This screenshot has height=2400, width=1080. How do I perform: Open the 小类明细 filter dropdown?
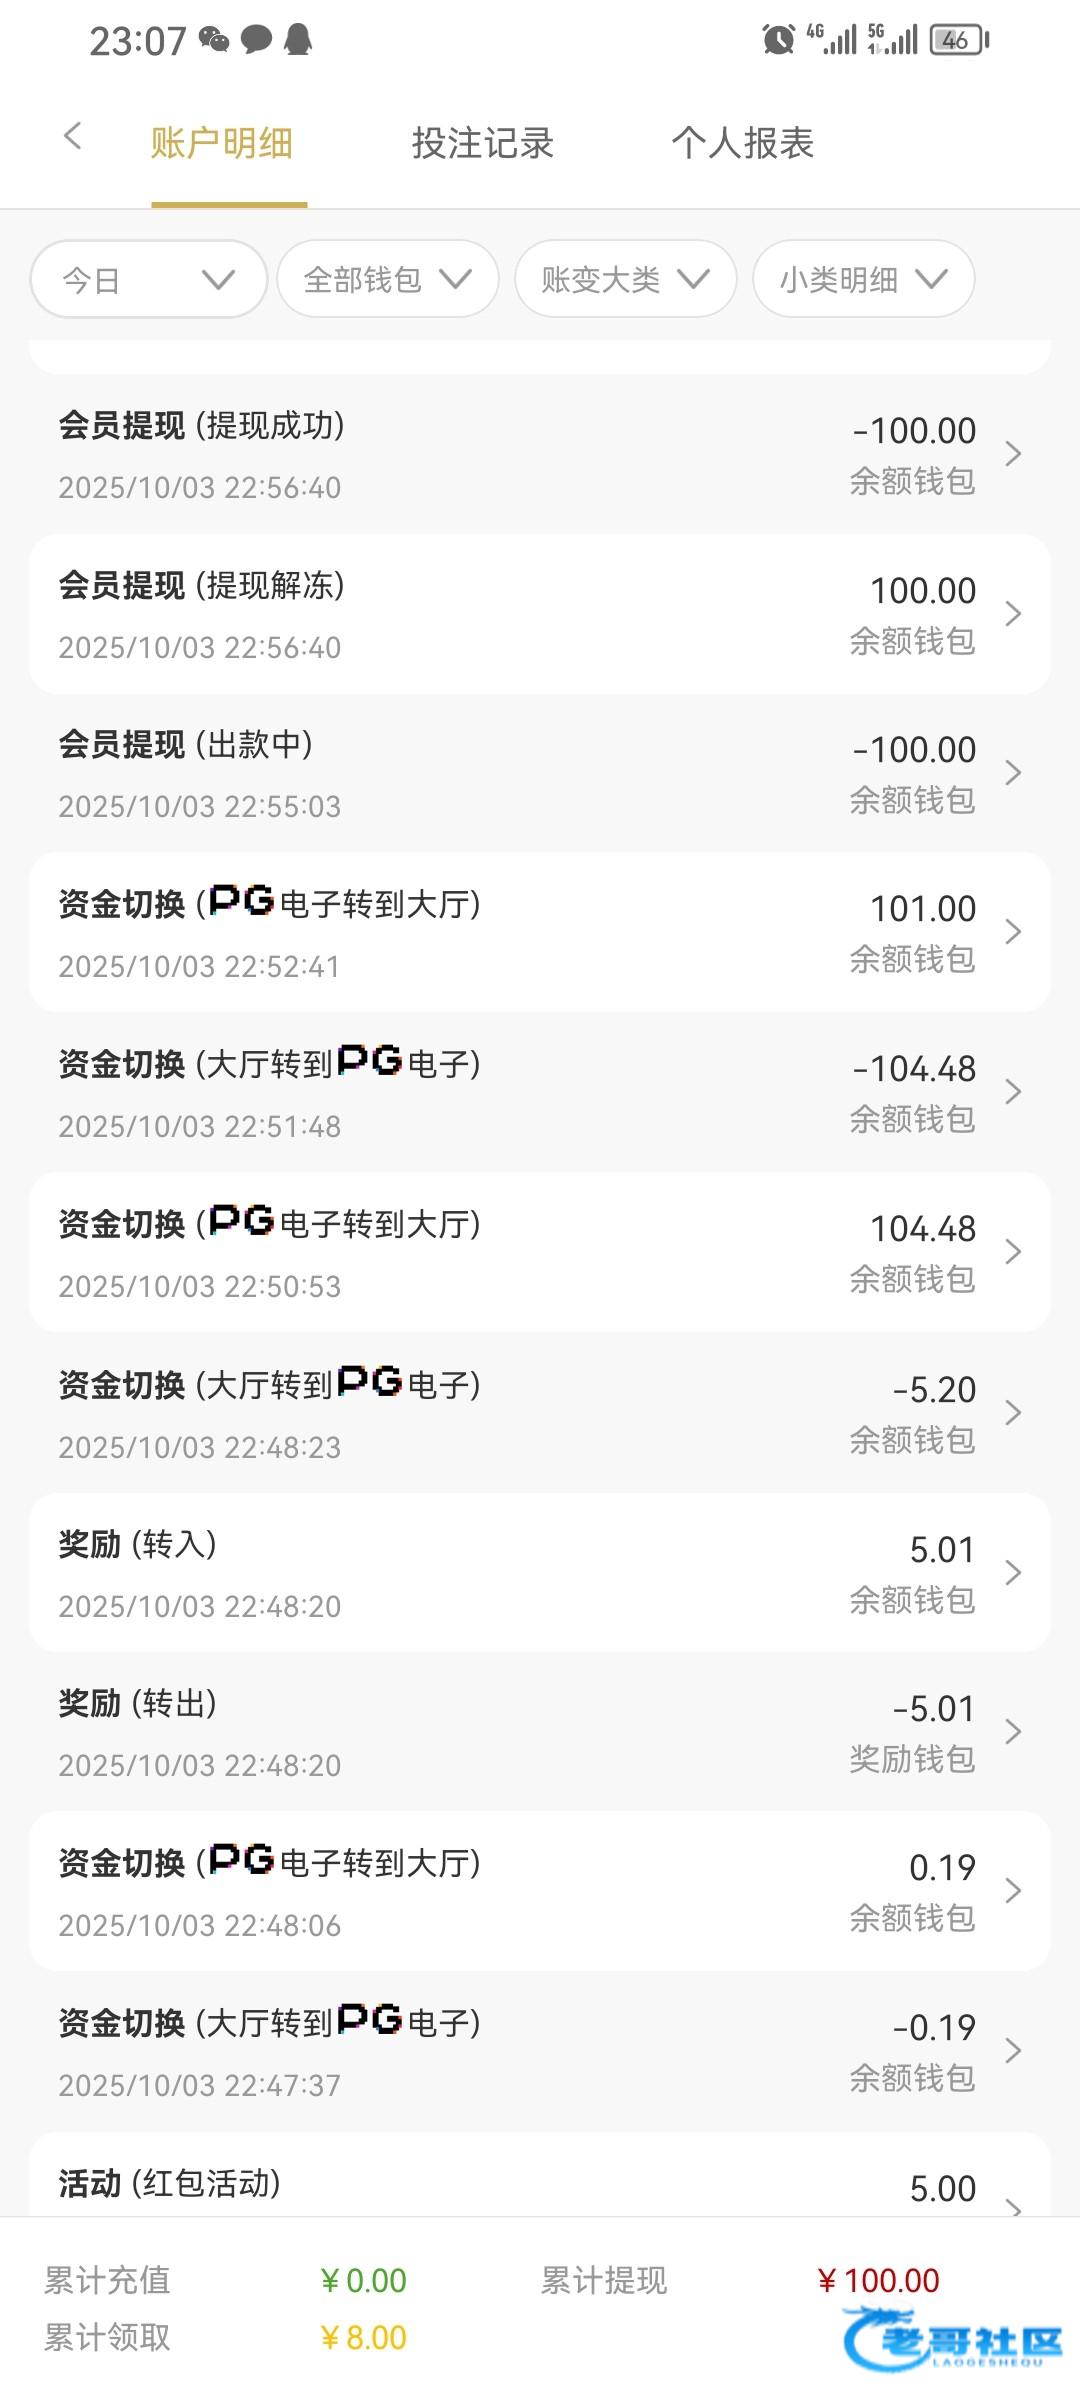[x=863, y=280]
